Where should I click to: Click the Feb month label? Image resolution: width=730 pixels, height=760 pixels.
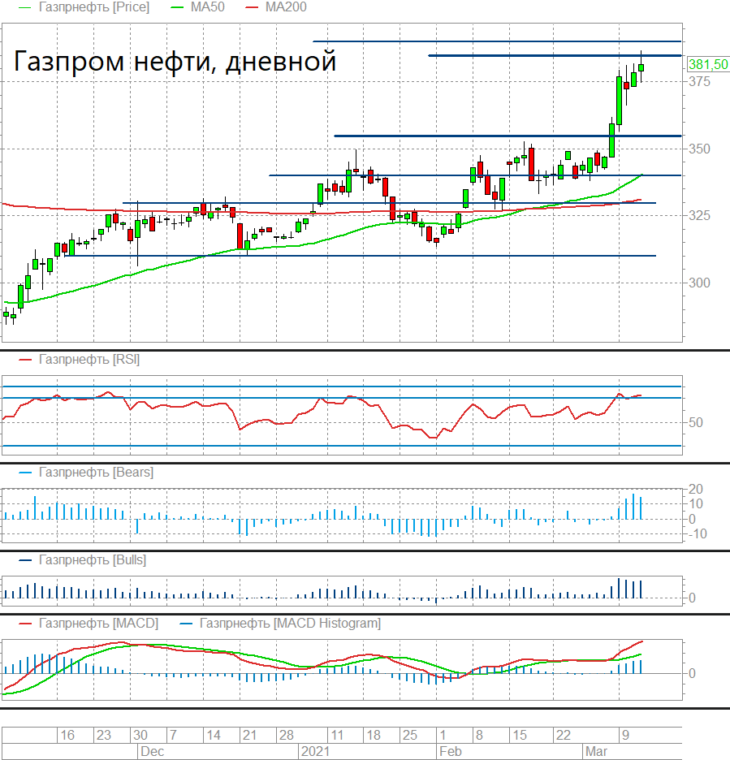451,751
